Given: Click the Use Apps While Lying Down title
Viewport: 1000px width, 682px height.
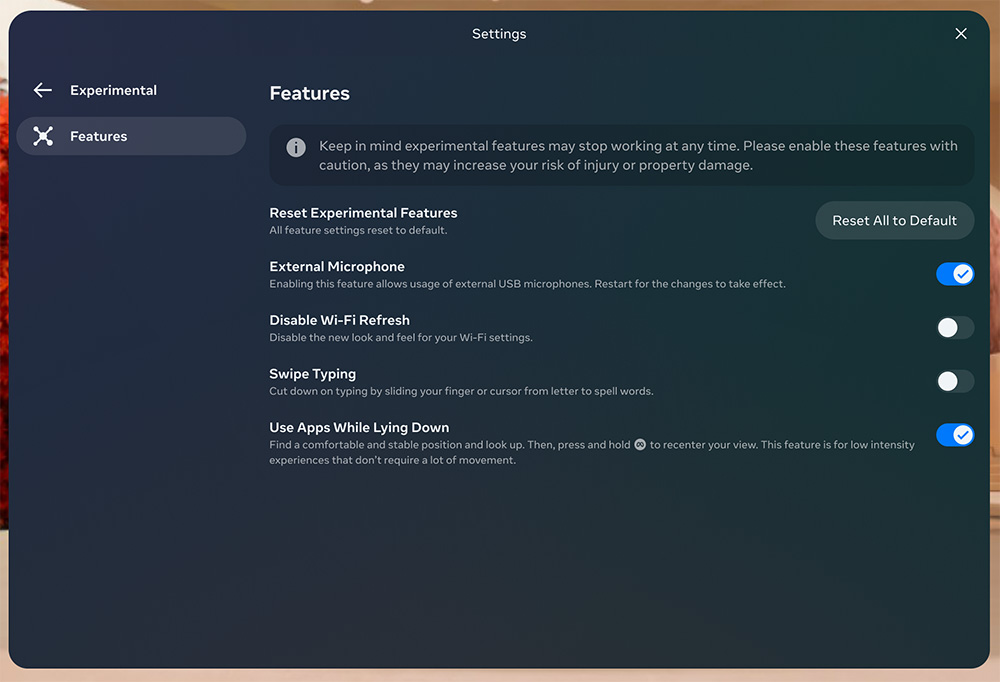Looking at the screenshot, I should pyautogui.click(x=359, y=428).
